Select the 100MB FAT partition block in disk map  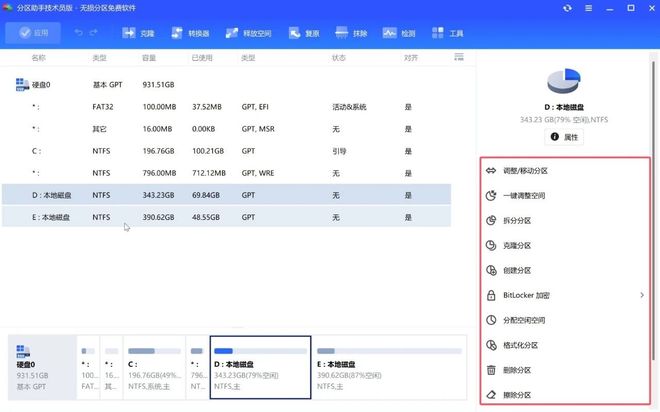click(88, 367)
